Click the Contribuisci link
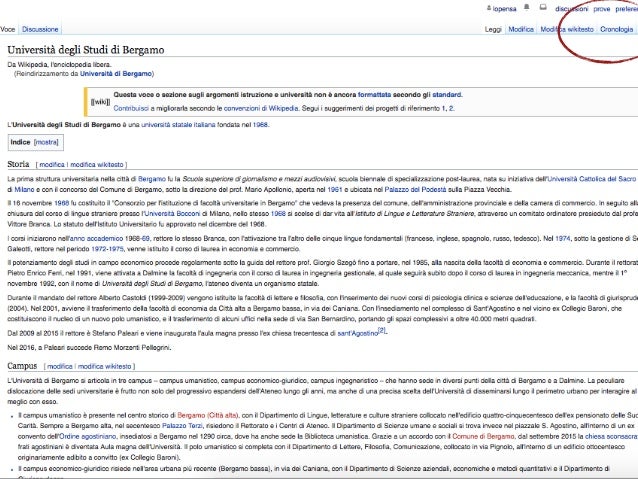 [x=131, y=108]
